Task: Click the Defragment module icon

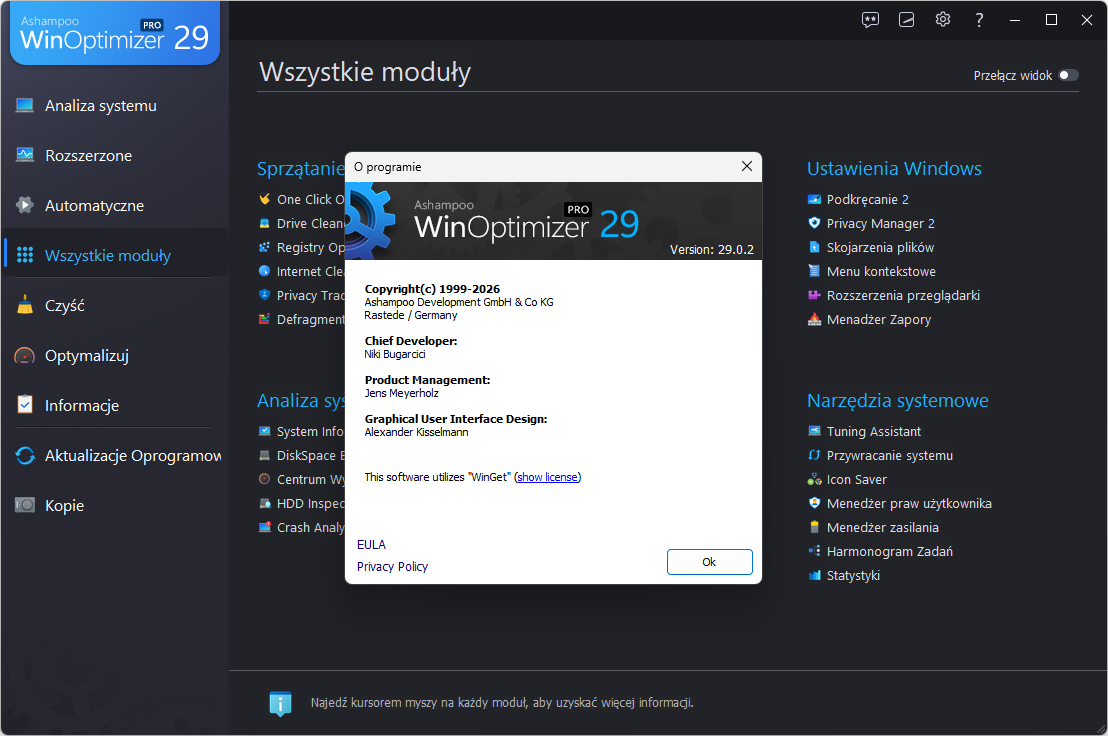Action: (264, 319)
